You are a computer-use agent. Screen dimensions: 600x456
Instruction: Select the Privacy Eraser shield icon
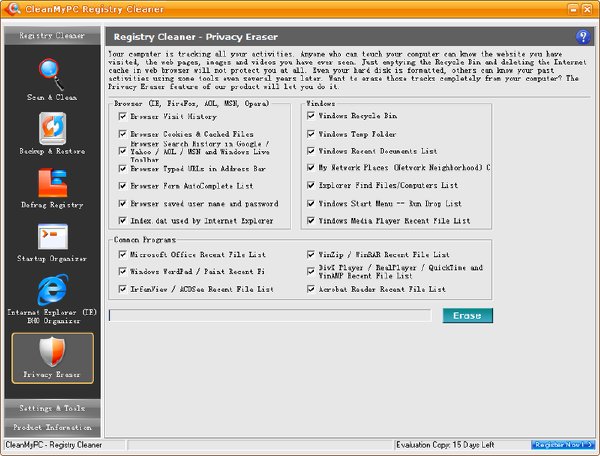pos(52,352)
